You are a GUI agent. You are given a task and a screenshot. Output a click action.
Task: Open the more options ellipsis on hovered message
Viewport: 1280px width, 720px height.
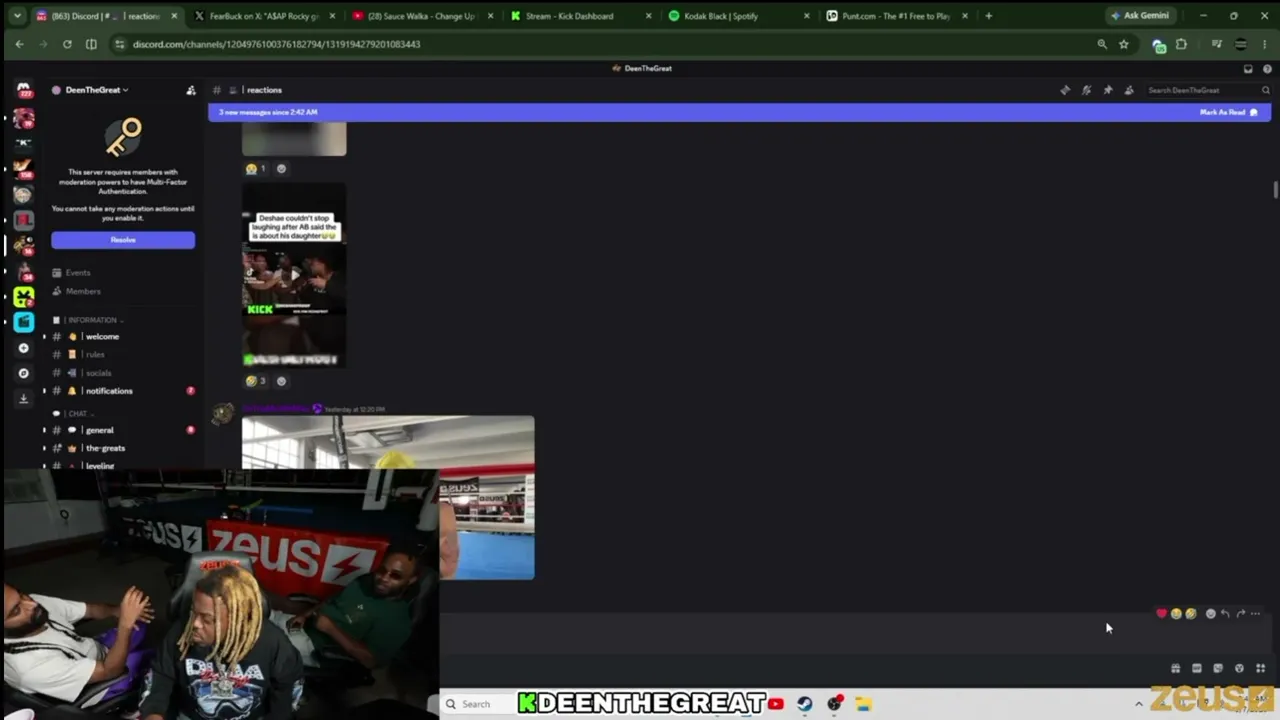(1256, 614)
